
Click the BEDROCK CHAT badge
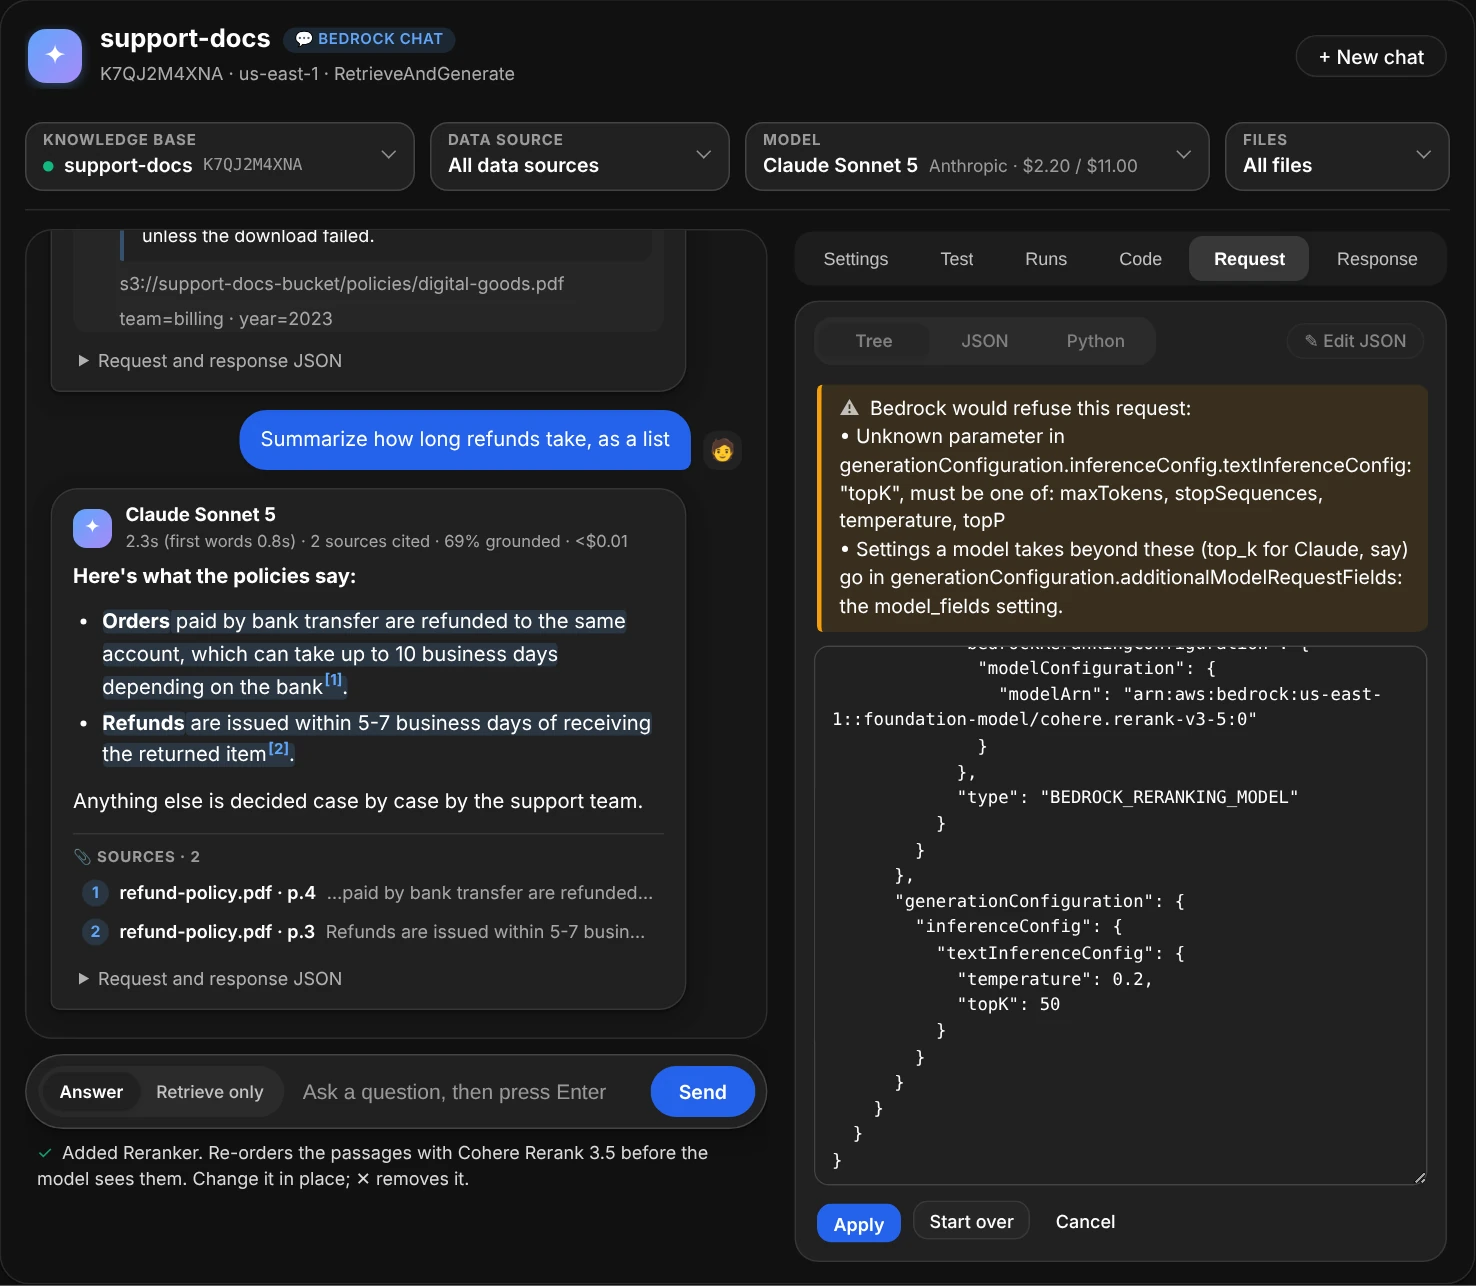coord(370,39)
